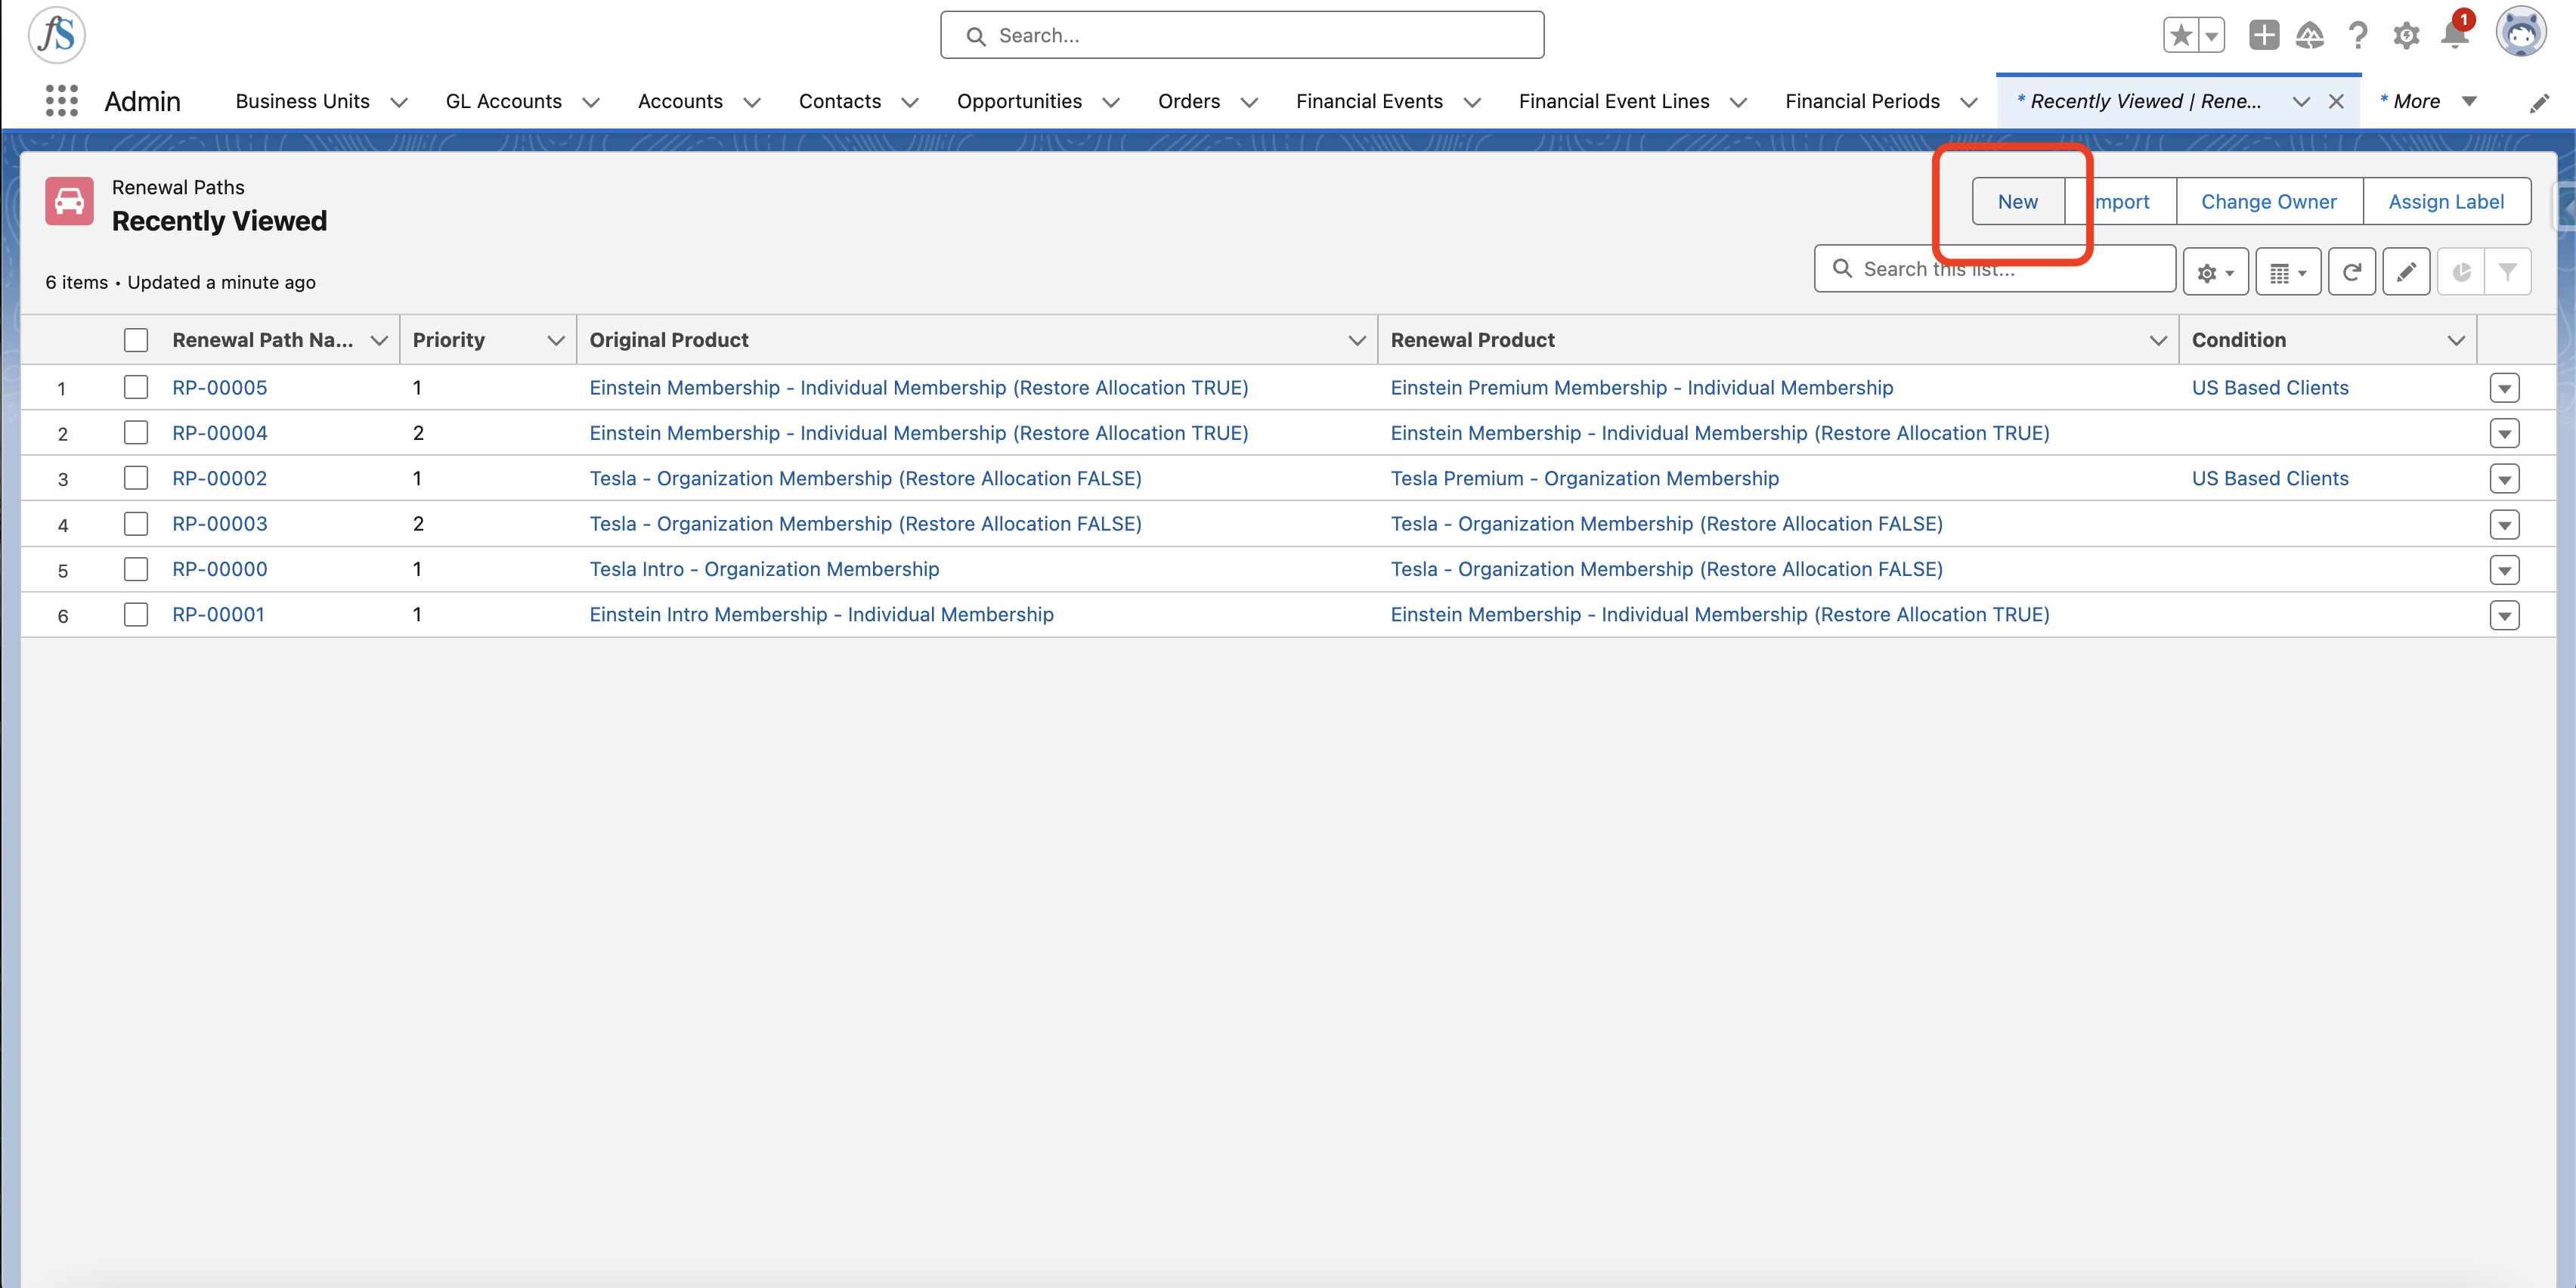Click the Change Owner button

pyautogui.click(x=2269, y=202)
